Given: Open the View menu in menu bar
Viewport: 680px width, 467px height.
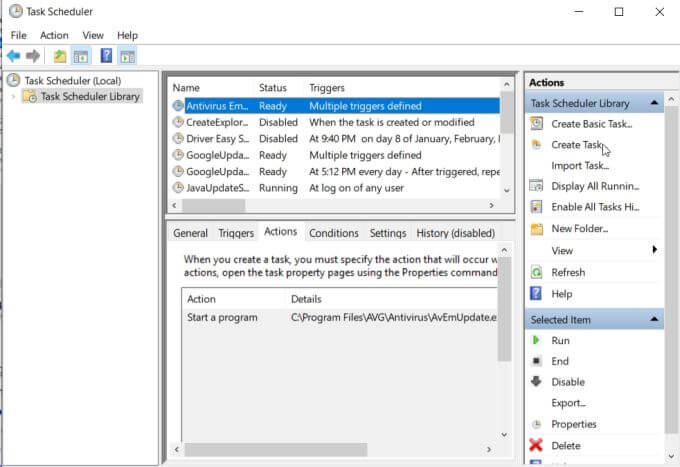Looking at the screenshot, I should 93,35.
